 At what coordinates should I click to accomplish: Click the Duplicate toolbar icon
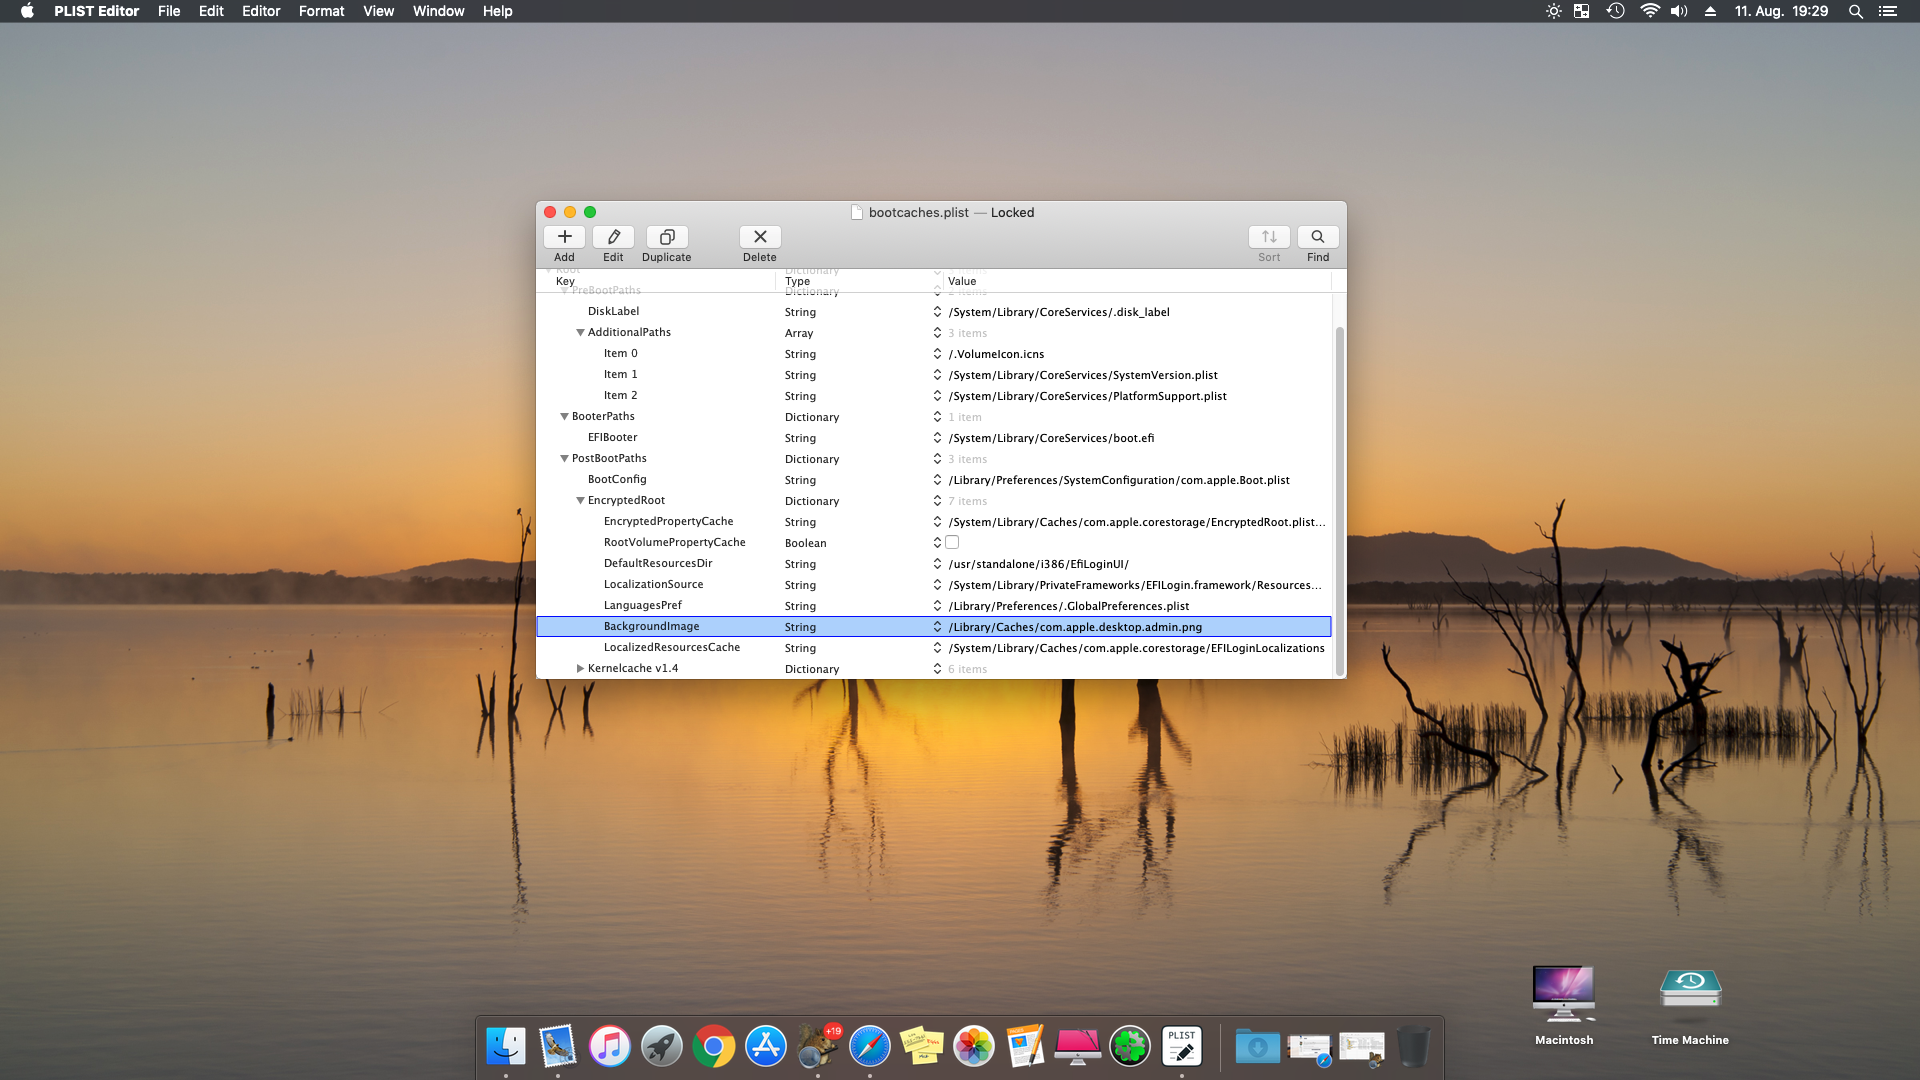[666, 237]
